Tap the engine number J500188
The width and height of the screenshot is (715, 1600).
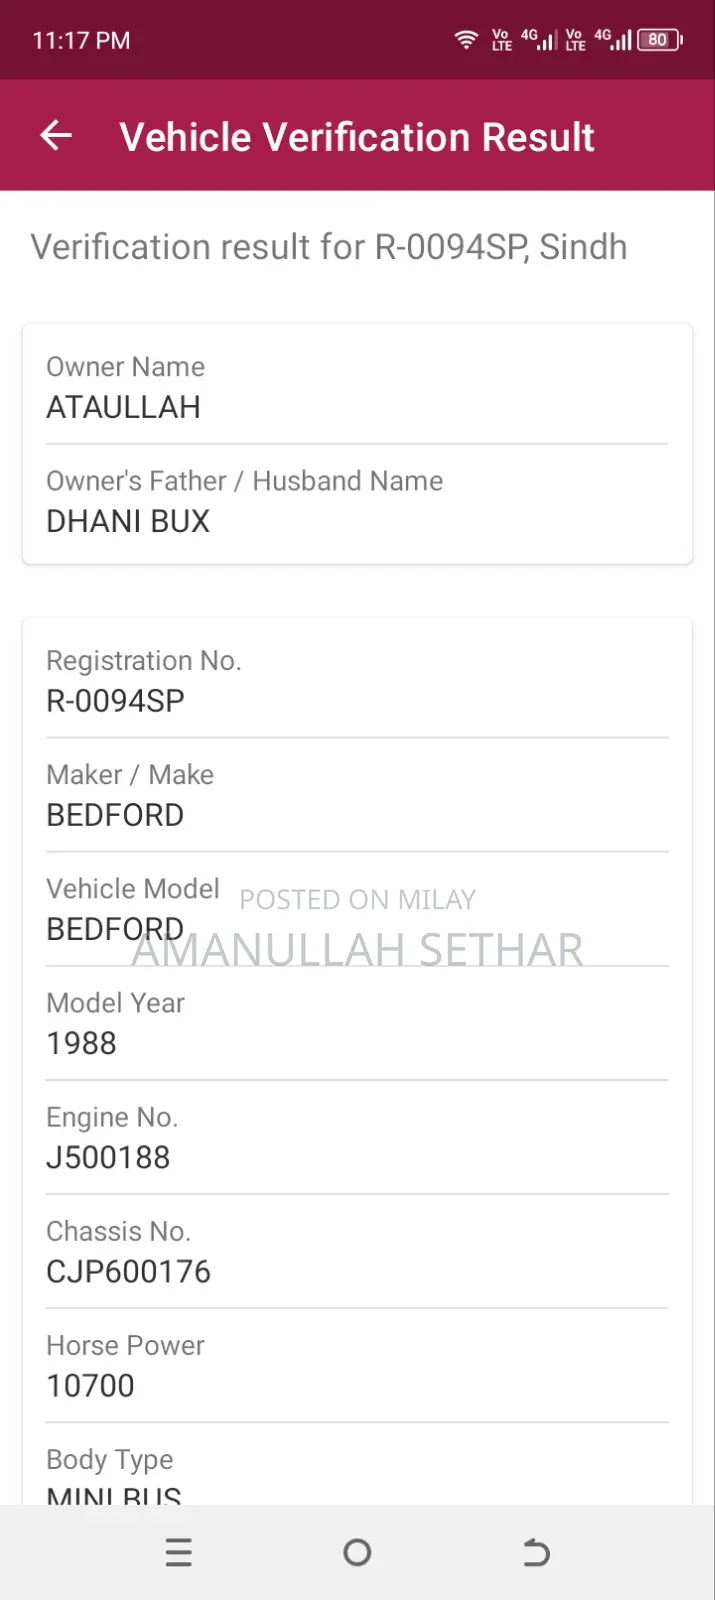[108, 1157]
